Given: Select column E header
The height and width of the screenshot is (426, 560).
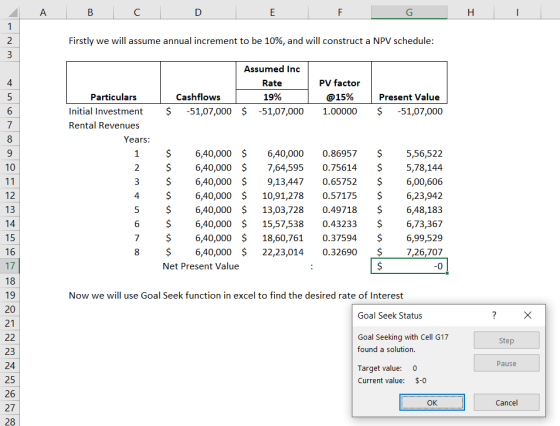Looking at the screenshot, I should (272, 12).
